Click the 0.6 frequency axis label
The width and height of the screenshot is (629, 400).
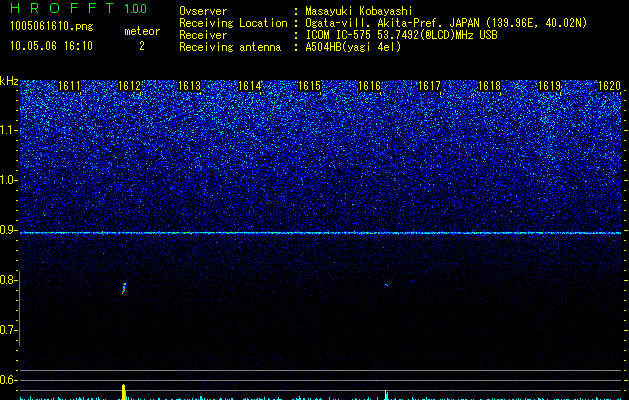coord(9,380)
